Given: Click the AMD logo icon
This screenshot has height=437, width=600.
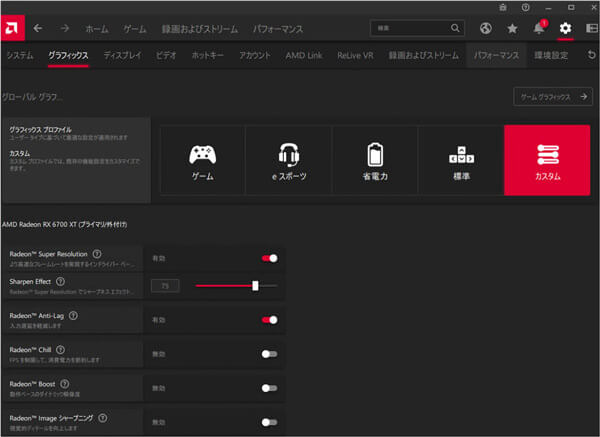Looking at the screenshot, I should point(12,28).
